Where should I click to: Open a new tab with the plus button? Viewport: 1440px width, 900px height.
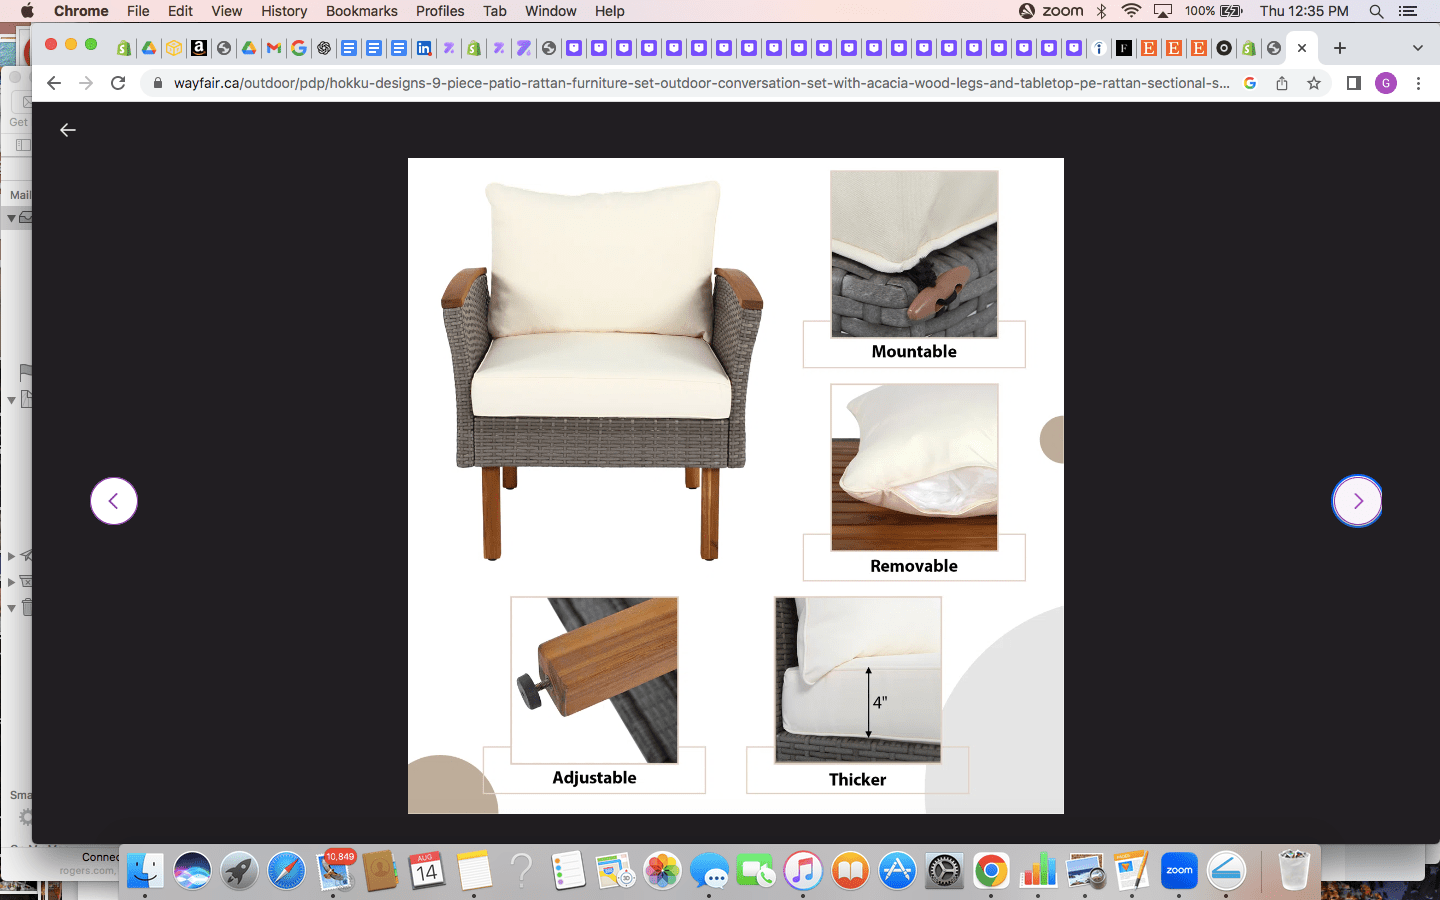(x=1340, y=48)
